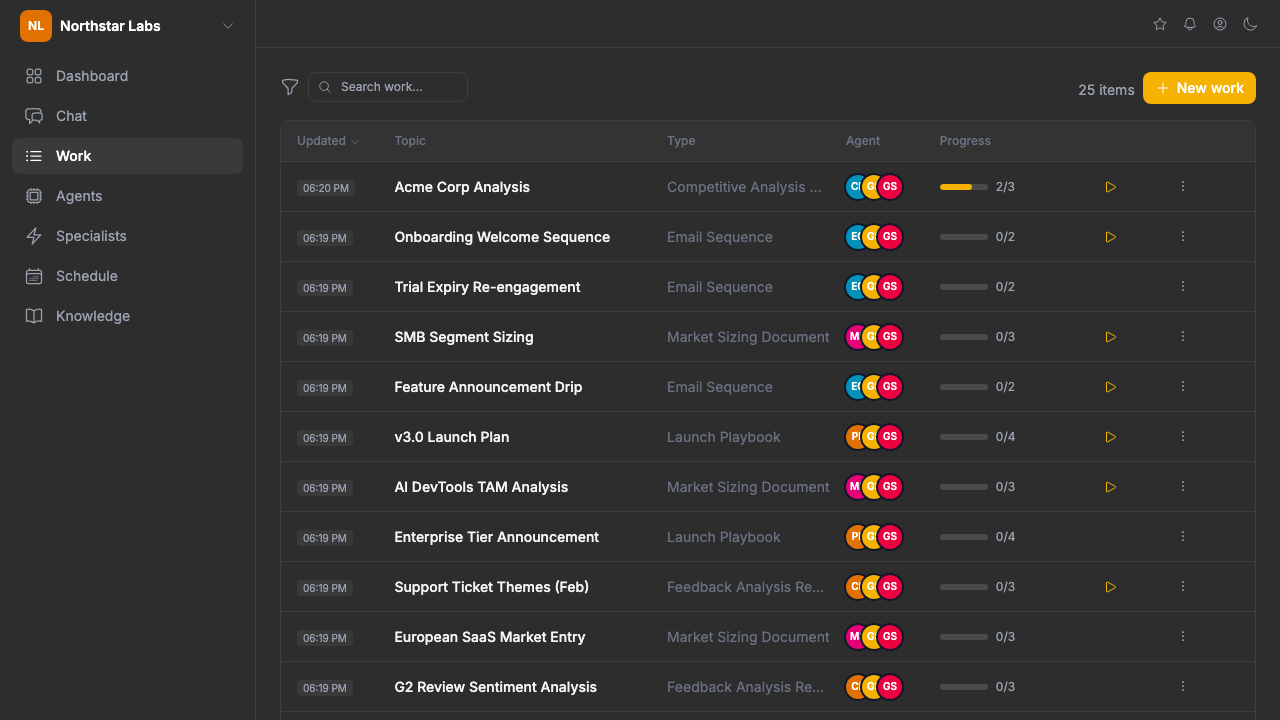Screen dimensions: 1280x720
Task: Open Schedule in the sidebar
Action: [x=127, y=276]
